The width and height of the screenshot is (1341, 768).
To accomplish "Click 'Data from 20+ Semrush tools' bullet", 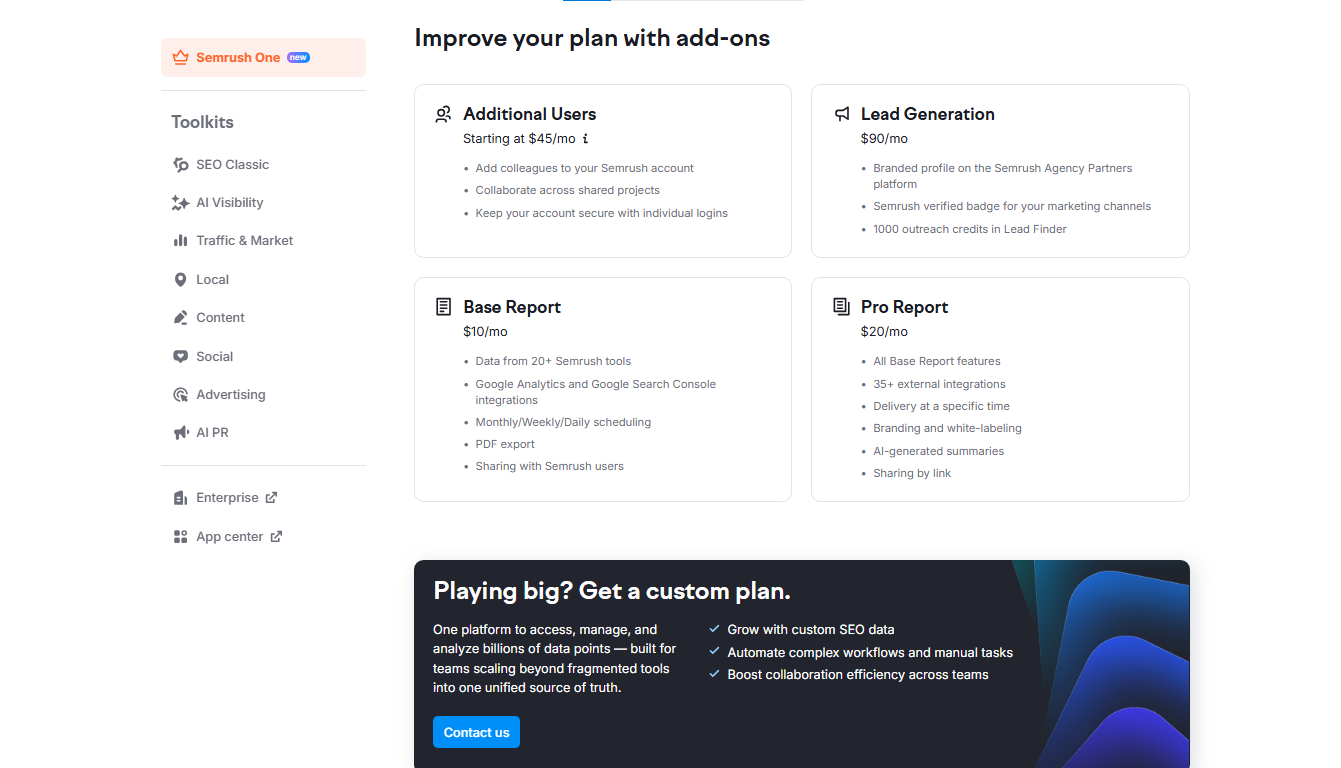I will tap(553, 361).
